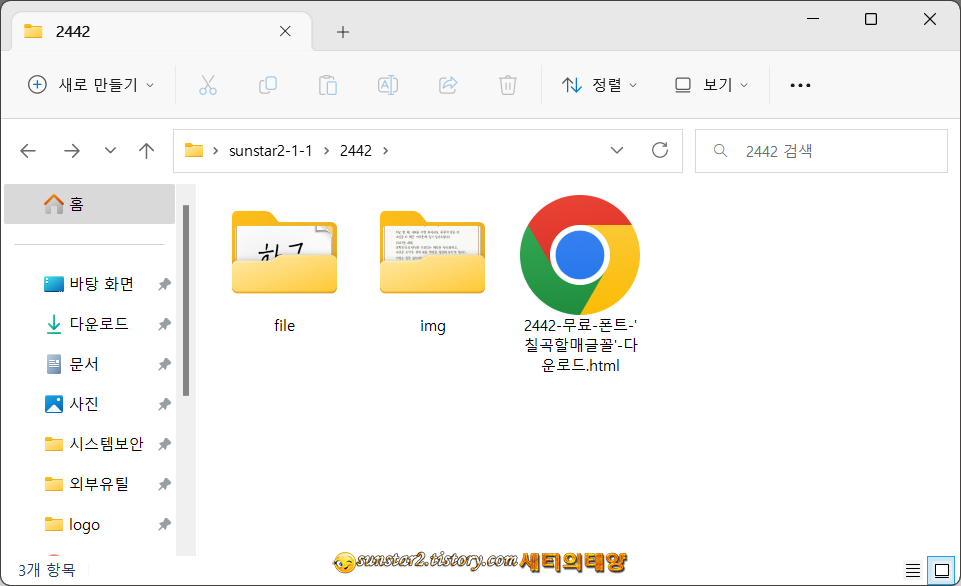Click the Copy icon in the toolbar

pos(268,85)
